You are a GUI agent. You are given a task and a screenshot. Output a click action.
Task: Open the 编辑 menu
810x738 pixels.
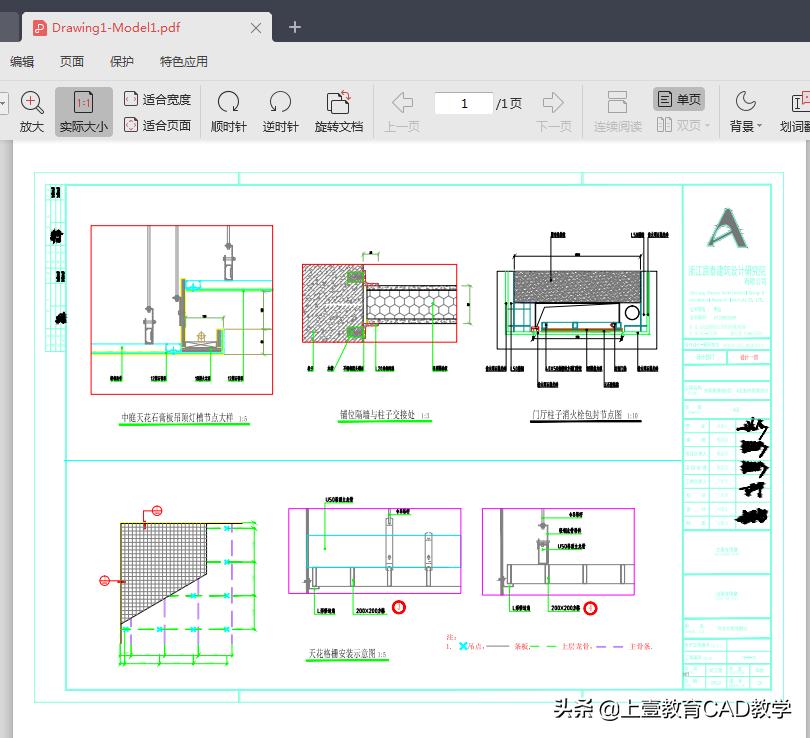coord(22,61)
